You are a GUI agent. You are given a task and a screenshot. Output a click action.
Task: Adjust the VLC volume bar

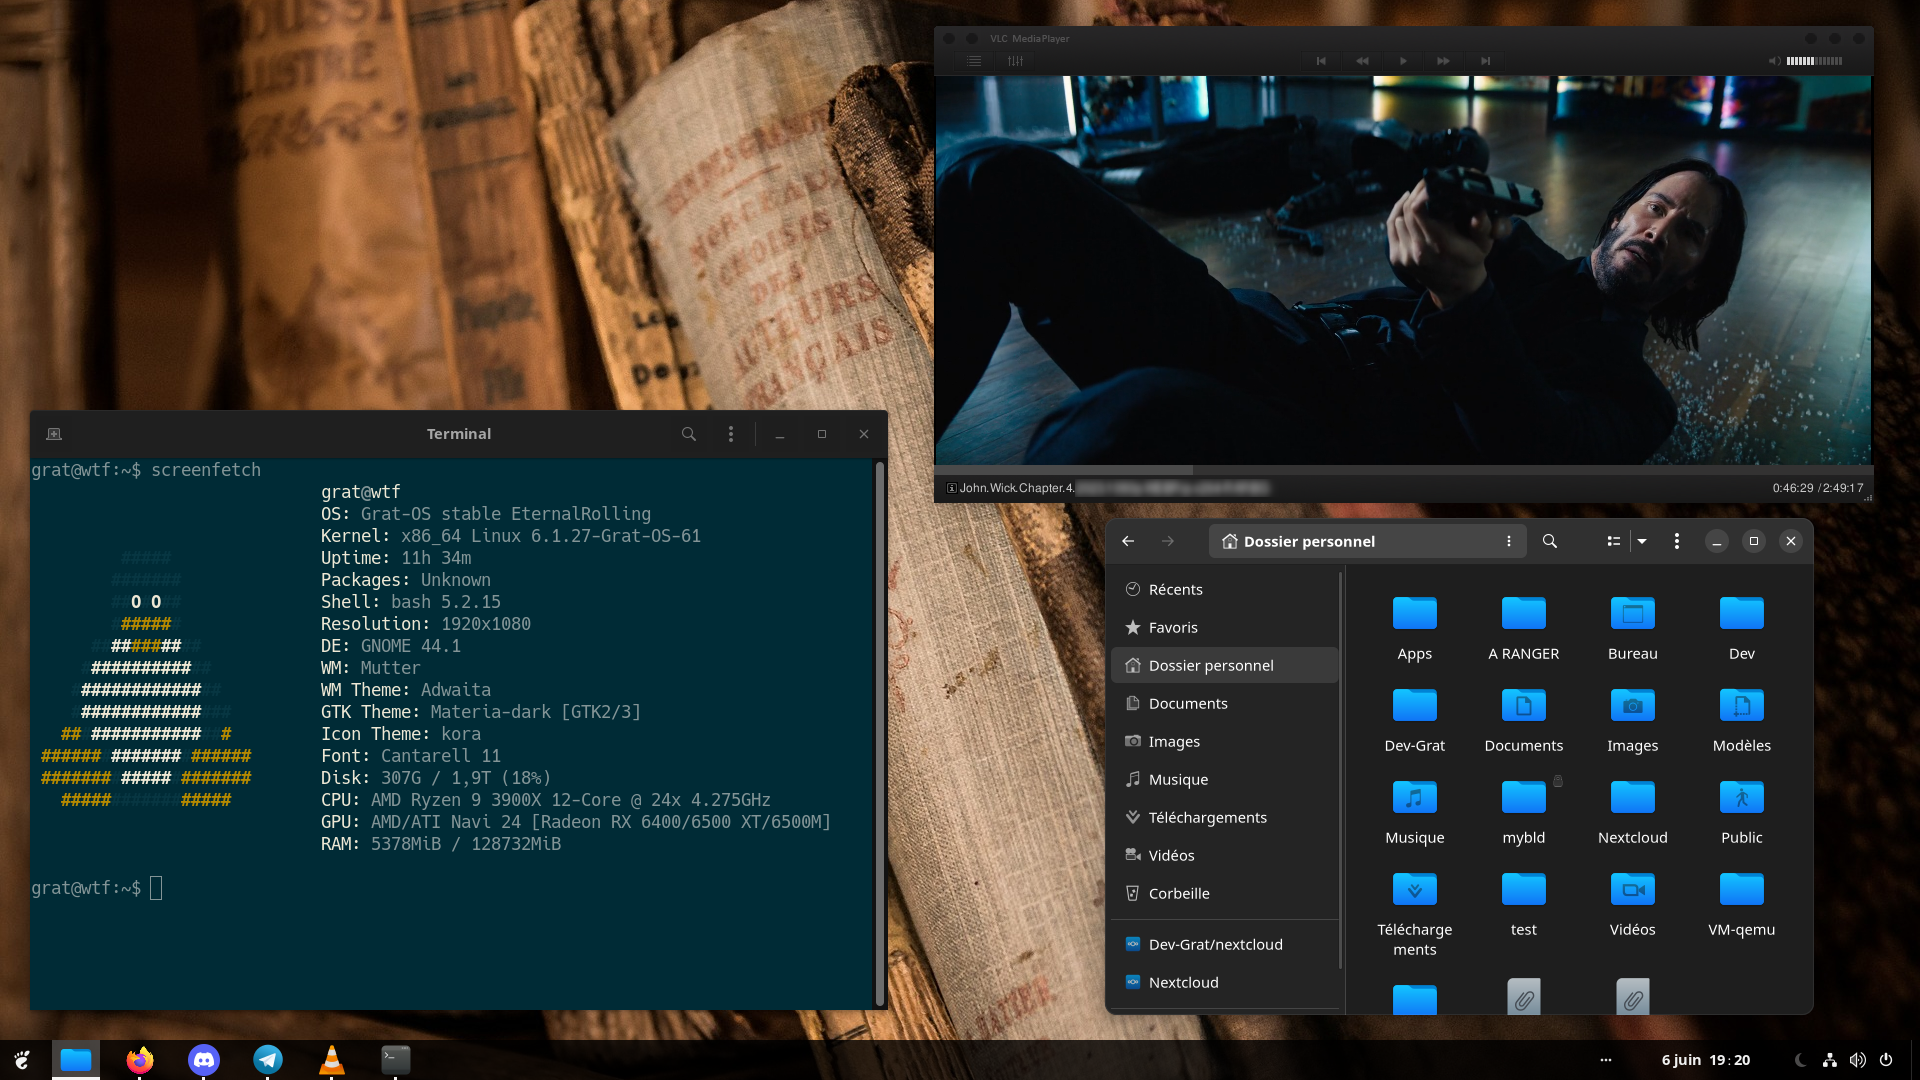point(1814,61)
